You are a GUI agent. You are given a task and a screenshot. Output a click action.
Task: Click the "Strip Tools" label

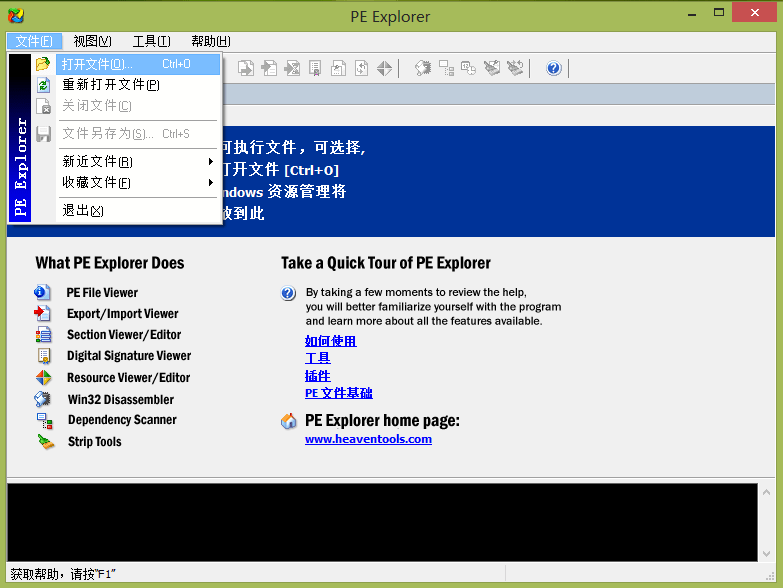(x=95, y=442)
